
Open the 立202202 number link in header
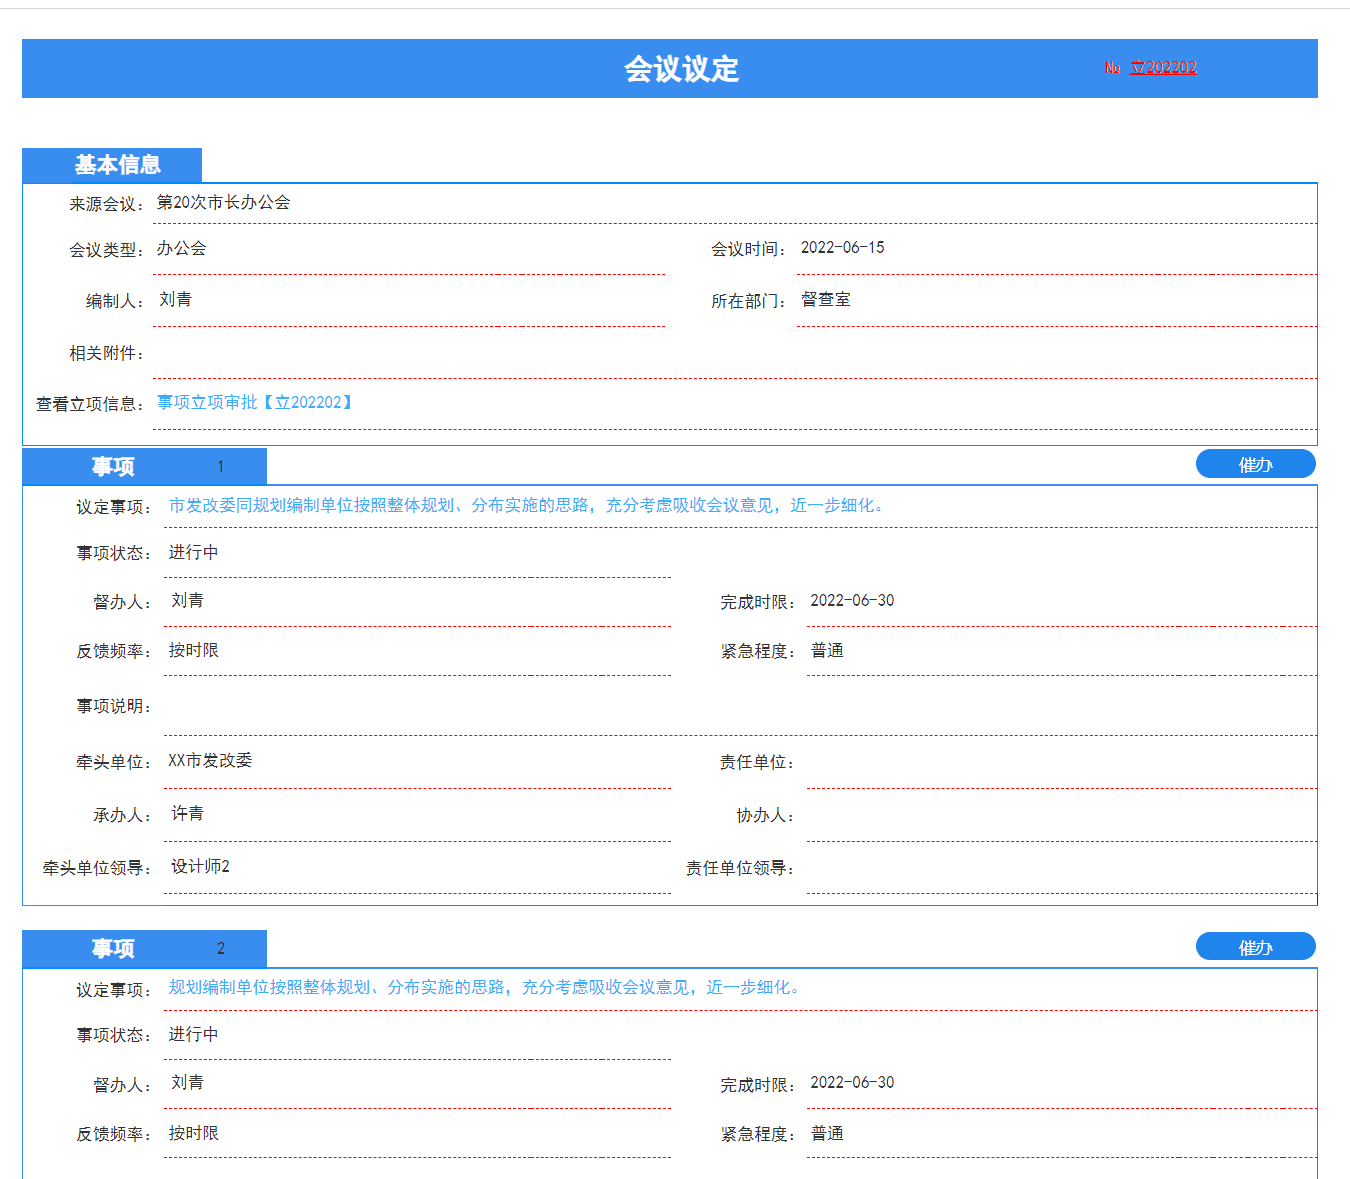[x=1163, y=68]
